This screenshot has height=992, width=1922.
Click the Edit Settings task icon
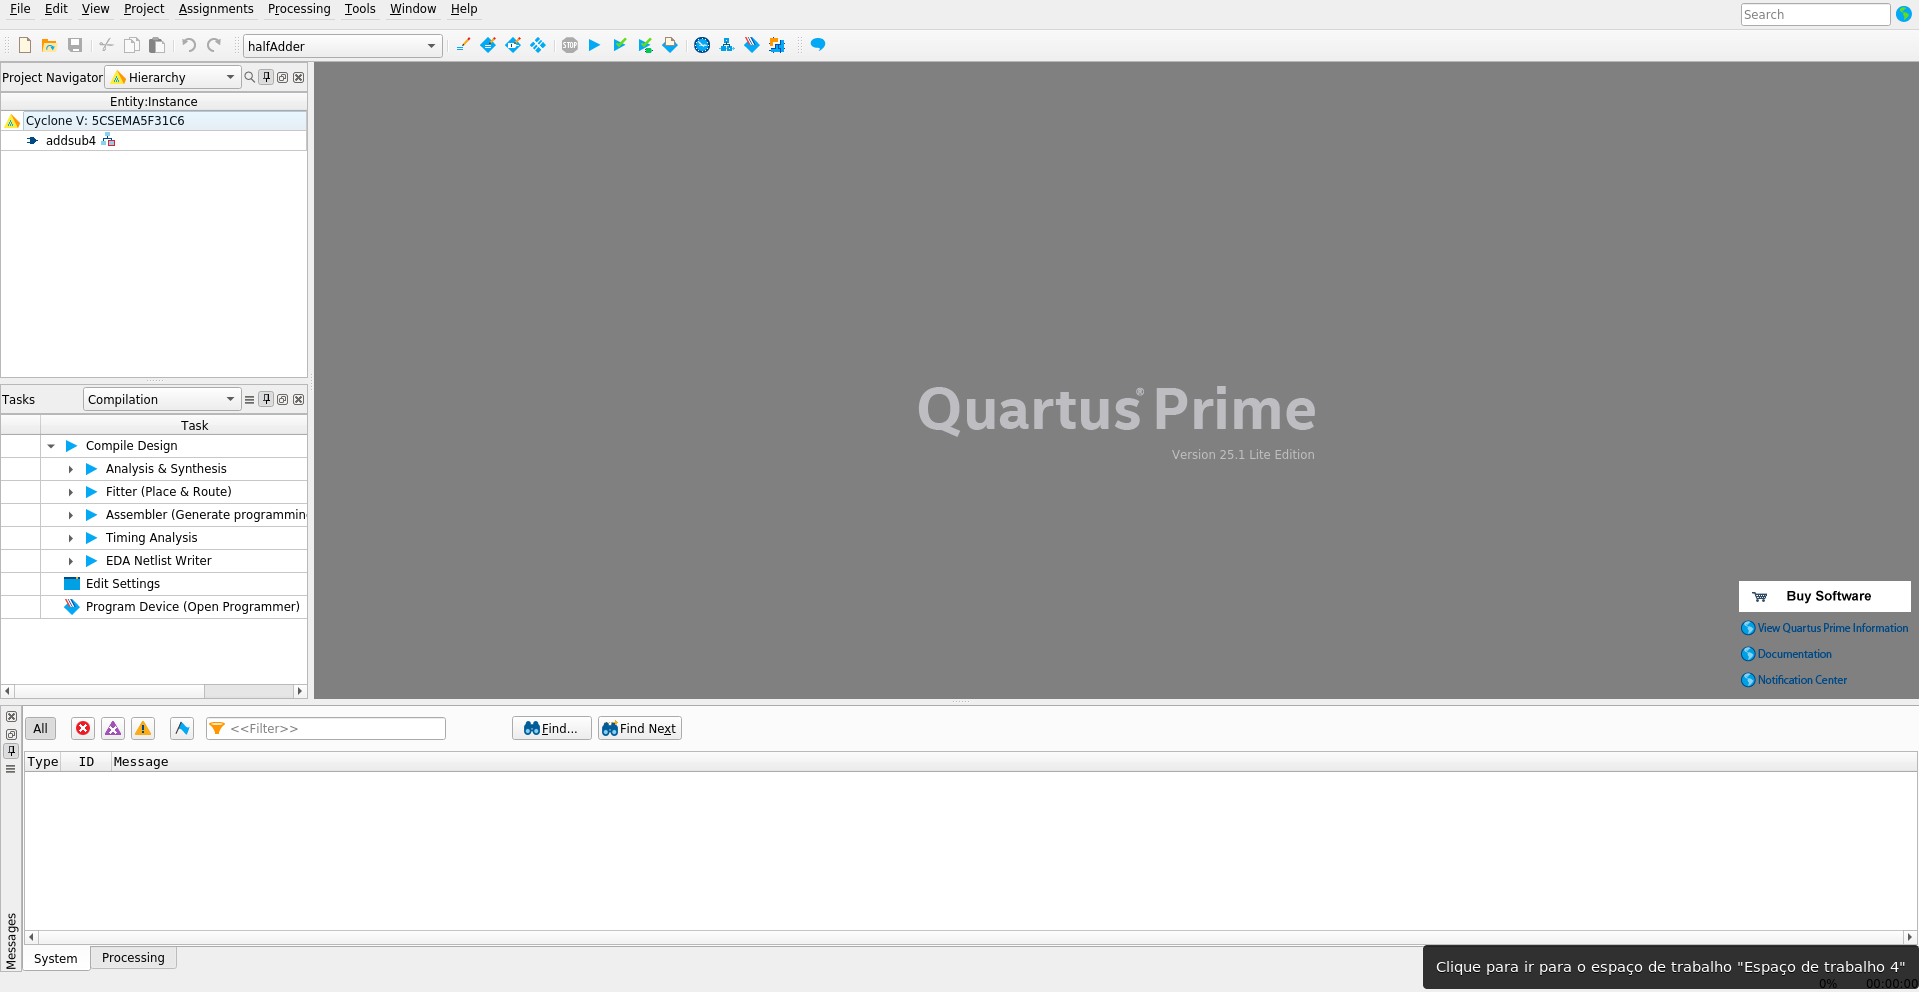click(72, 584)
